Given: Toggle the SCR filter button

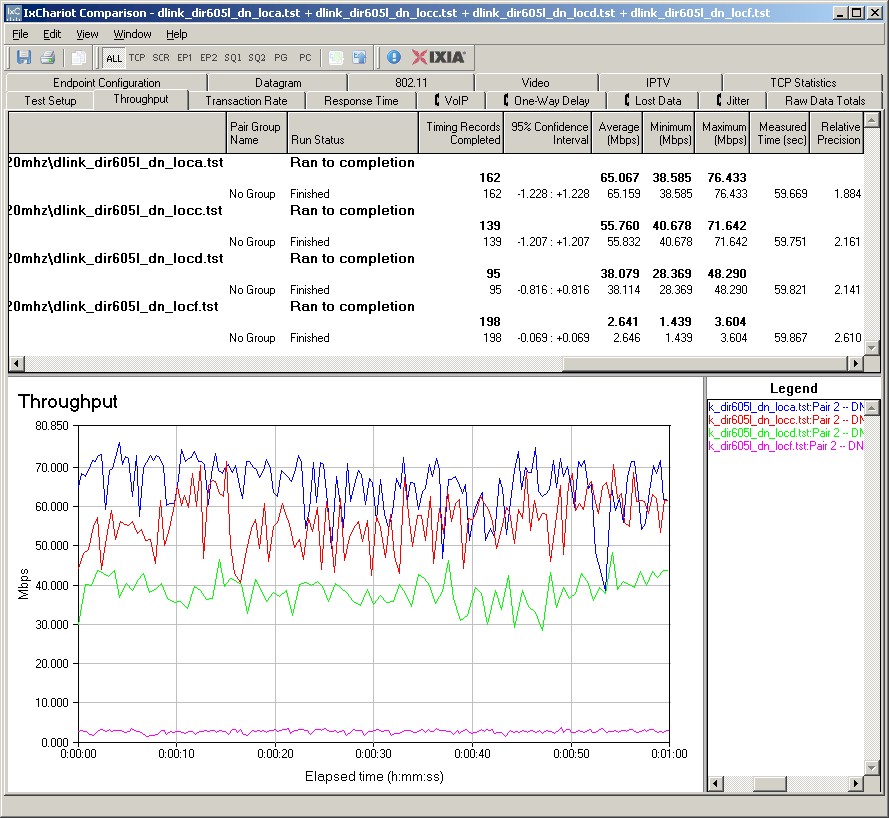Looking at the screenshot, I should (x=160, y=57).
